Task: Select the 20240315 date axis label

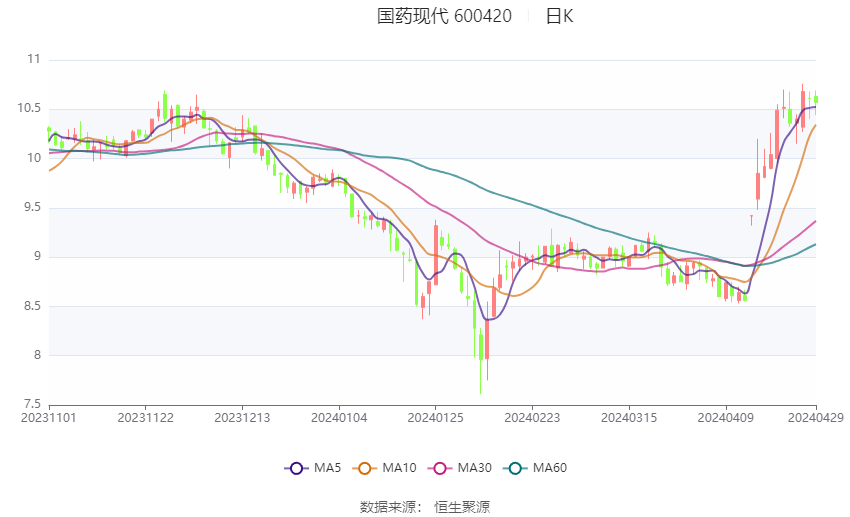Action: pos(629,418)
